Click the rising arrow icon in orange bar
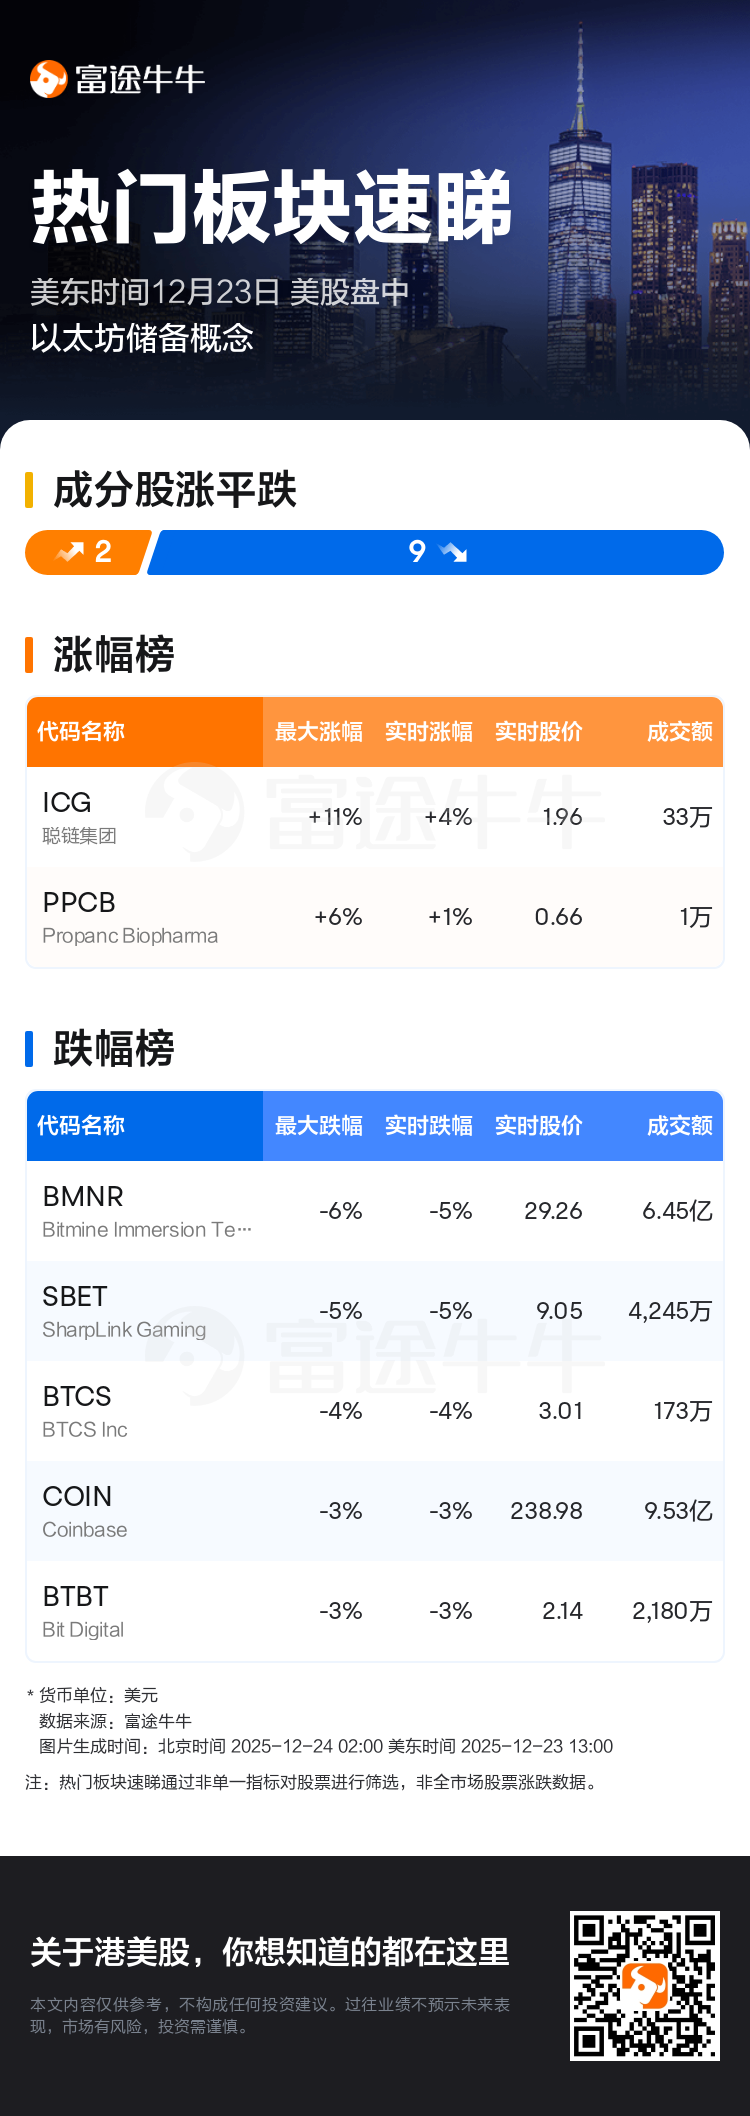This screenshot has height=2116, width=750. 71,552
